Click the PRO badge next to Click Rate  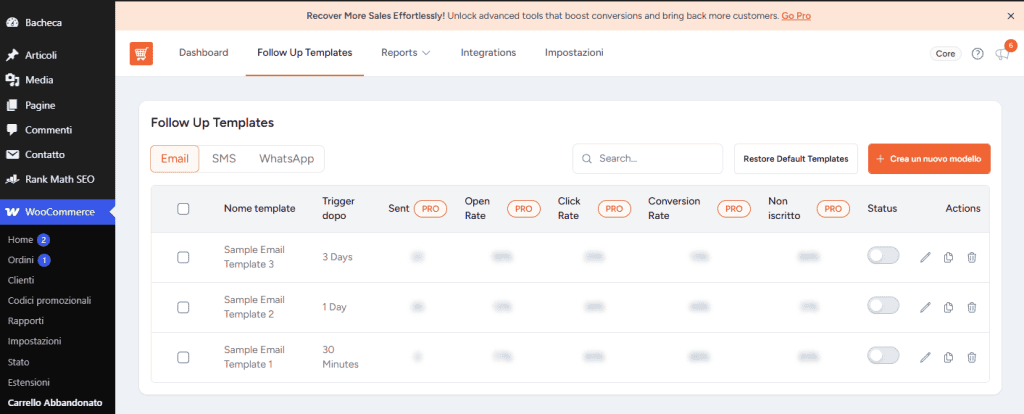click(614, 208)
